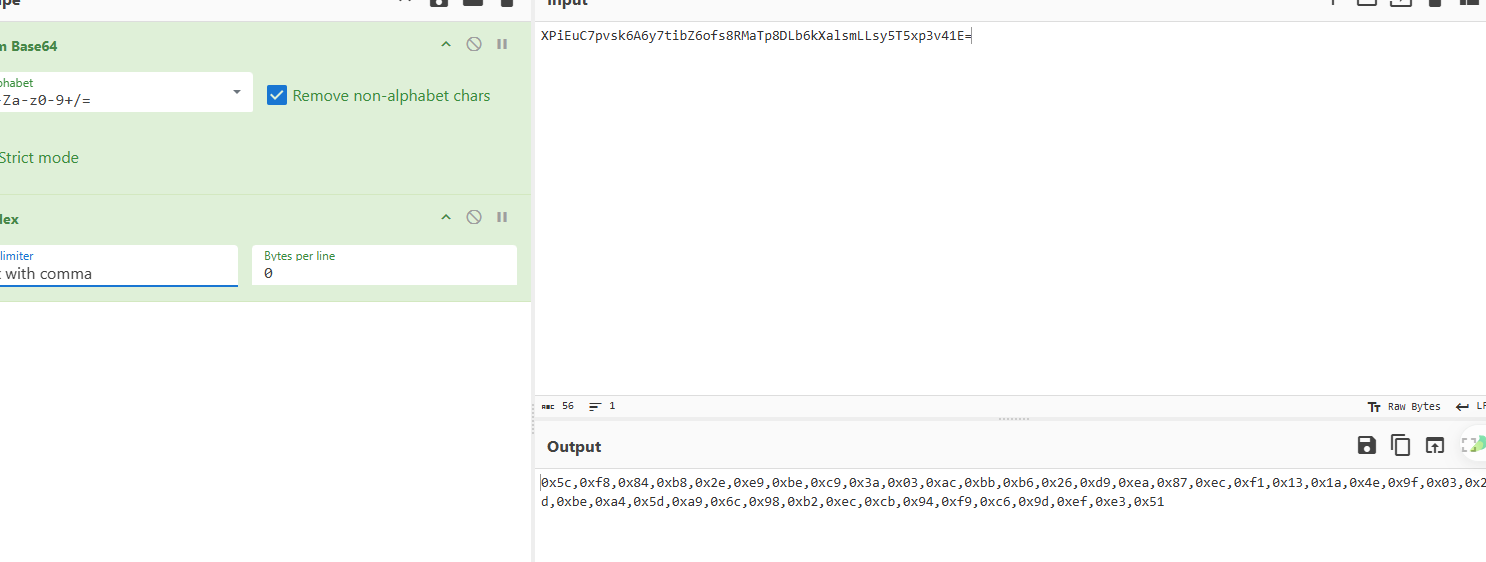Open the Base64 Alphabet dropdown
The height and width of the screenshot is (562, 1486).
pyautogui.click(x=237, y=92)
